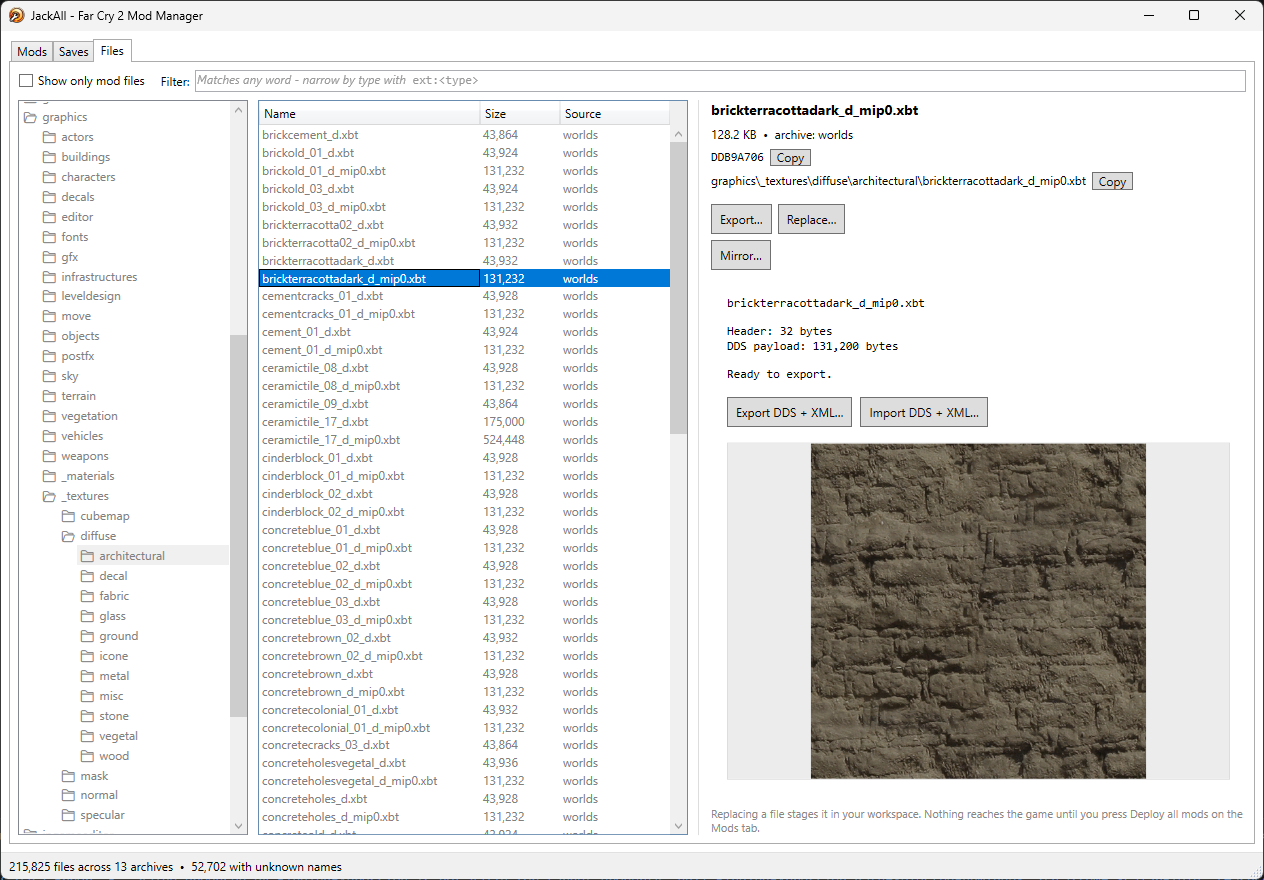Switch to the Saves tab
Viewport: 1264px width, 880px height.
point(73,52)
